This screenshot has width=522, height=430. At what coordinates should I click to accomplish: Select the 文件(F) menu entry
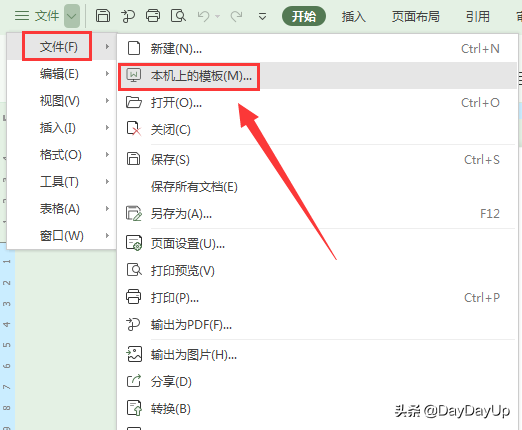pos(62,46)
